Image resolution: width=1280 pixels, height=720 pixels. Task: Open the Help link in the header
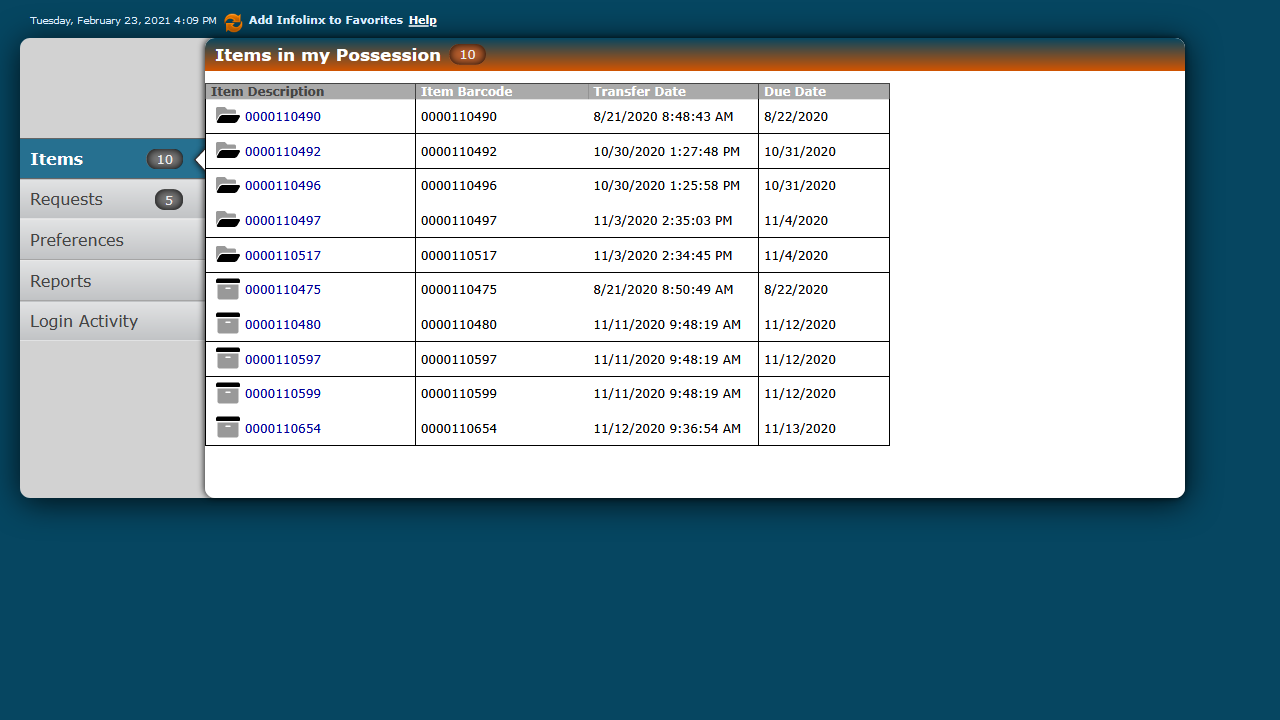coord(423,20)
